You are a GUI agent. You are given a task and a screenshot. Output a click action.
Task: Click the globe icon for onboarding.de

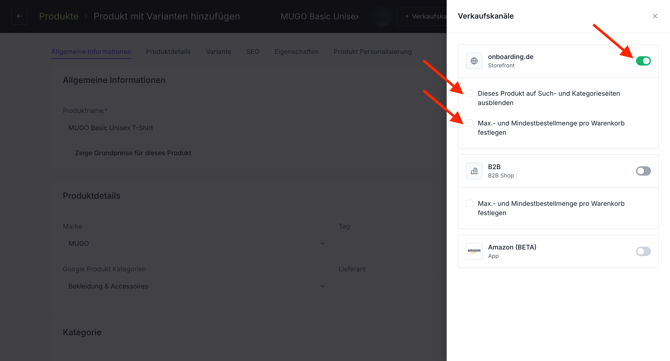pos(474,61)
